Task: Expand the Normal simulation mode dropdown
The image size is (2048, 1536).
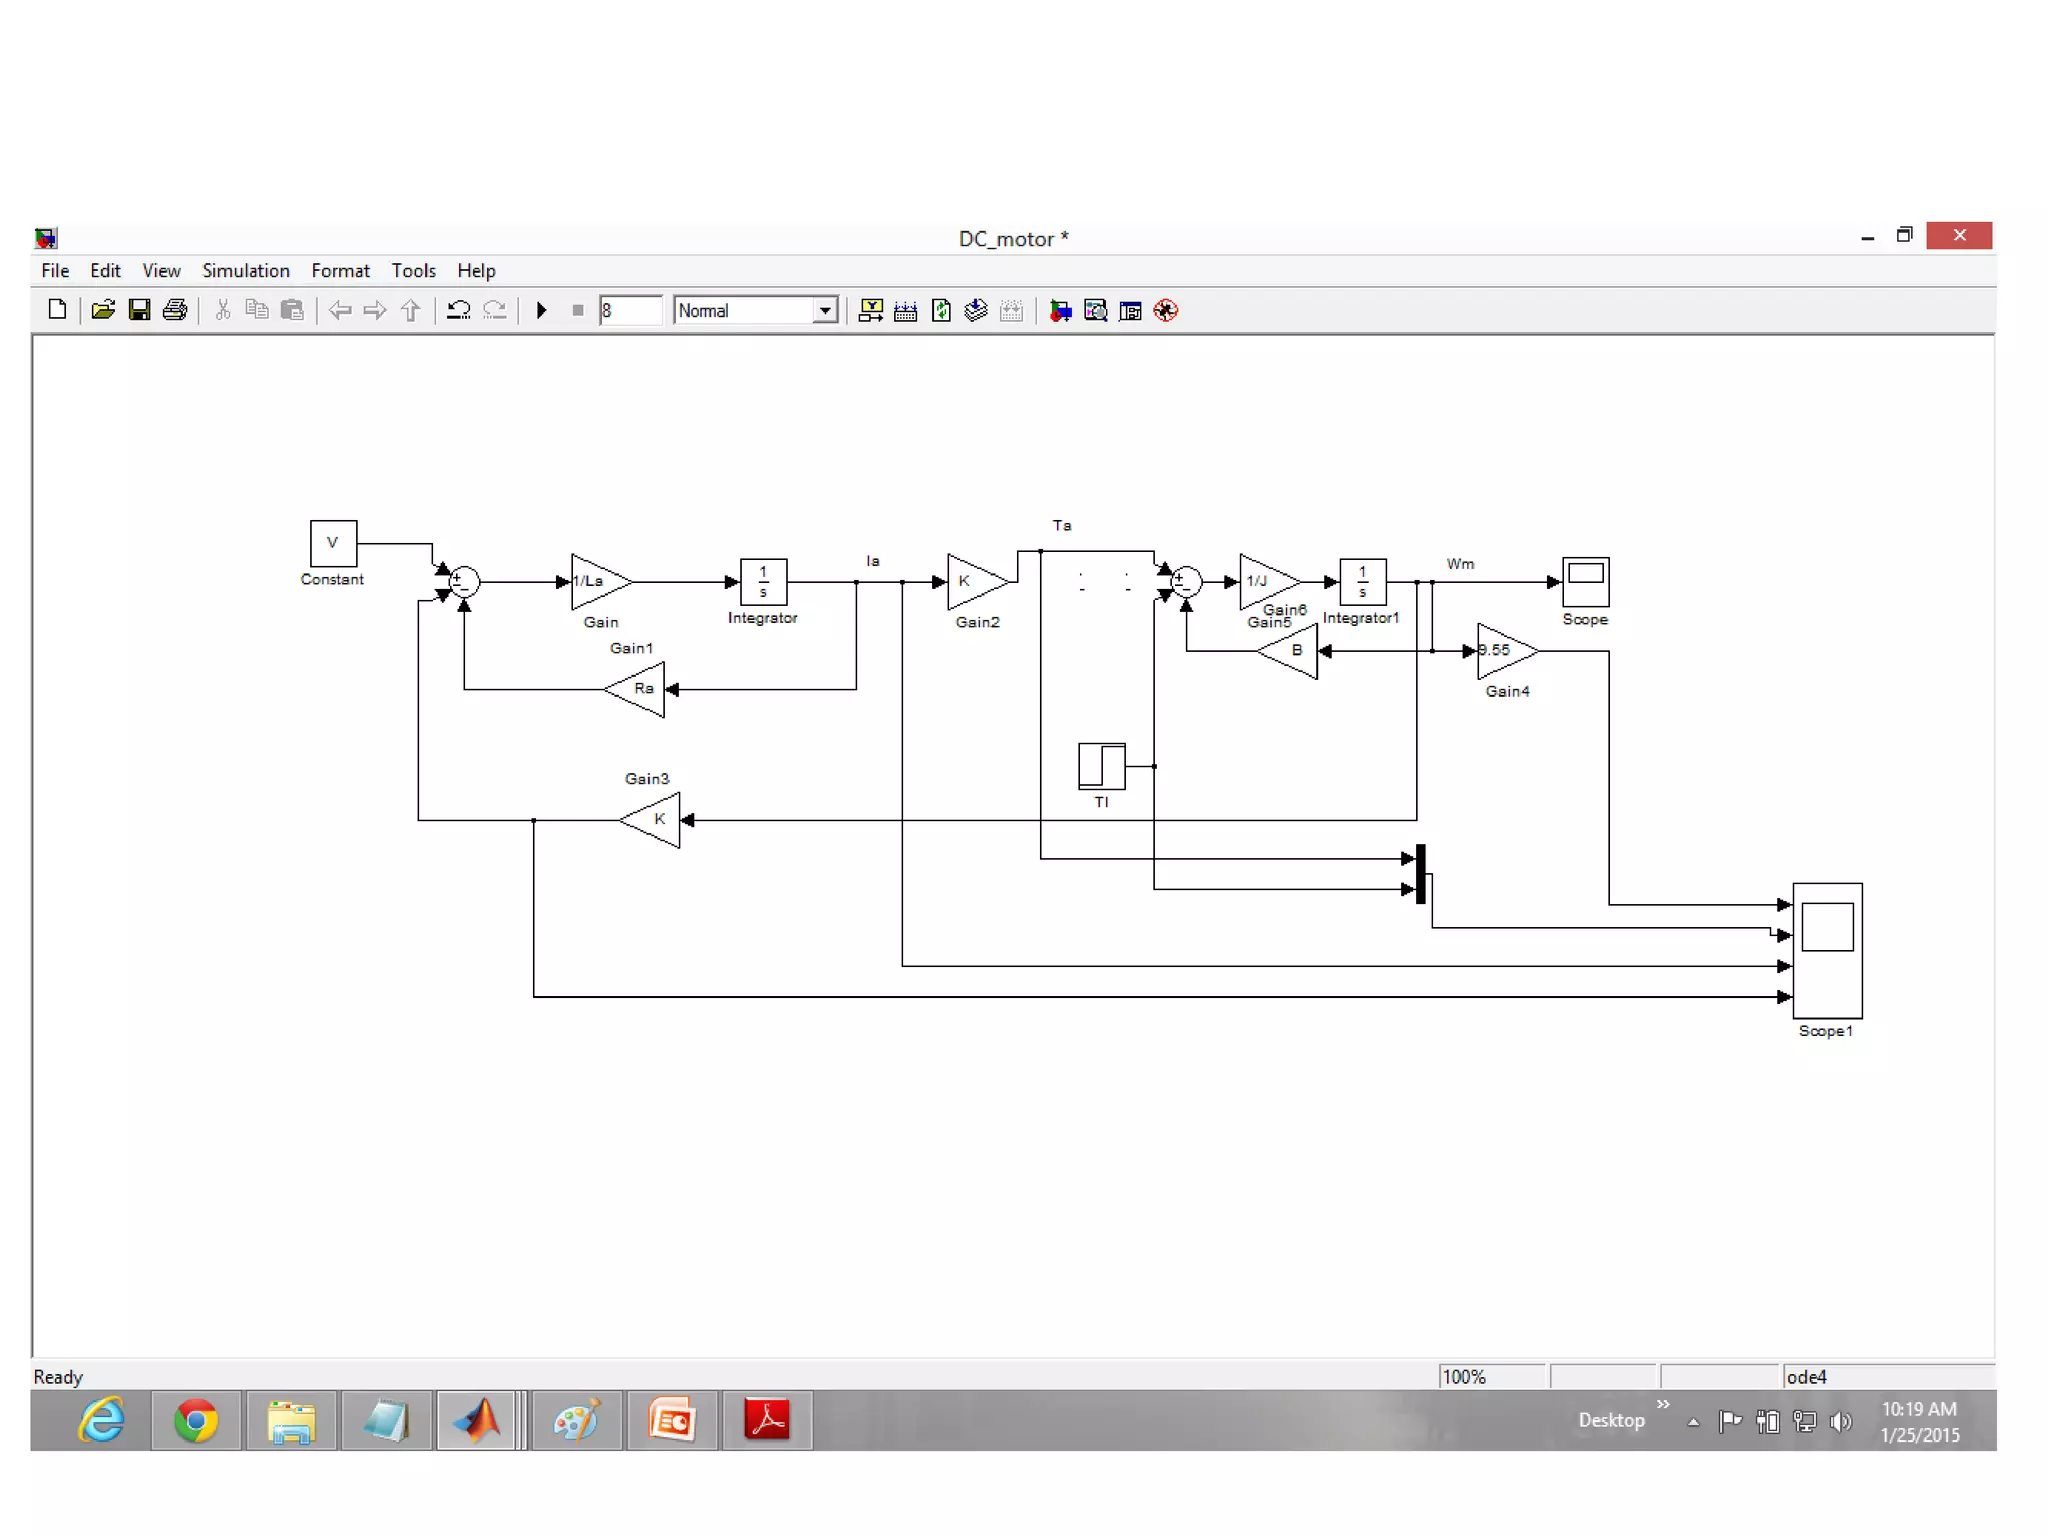Action: click(x=824, y=311)
